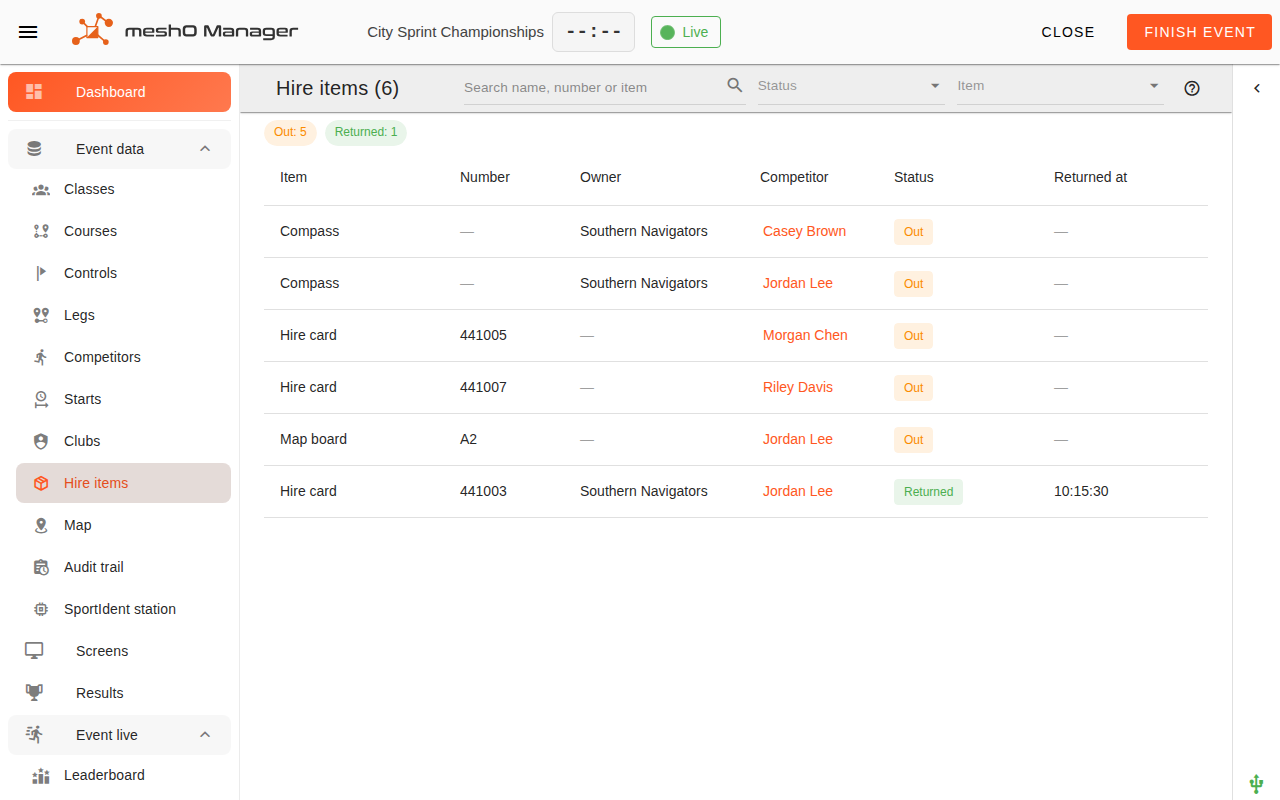Click the FINISH EVENT button
1280x800 pixels.
(1199, 32)
